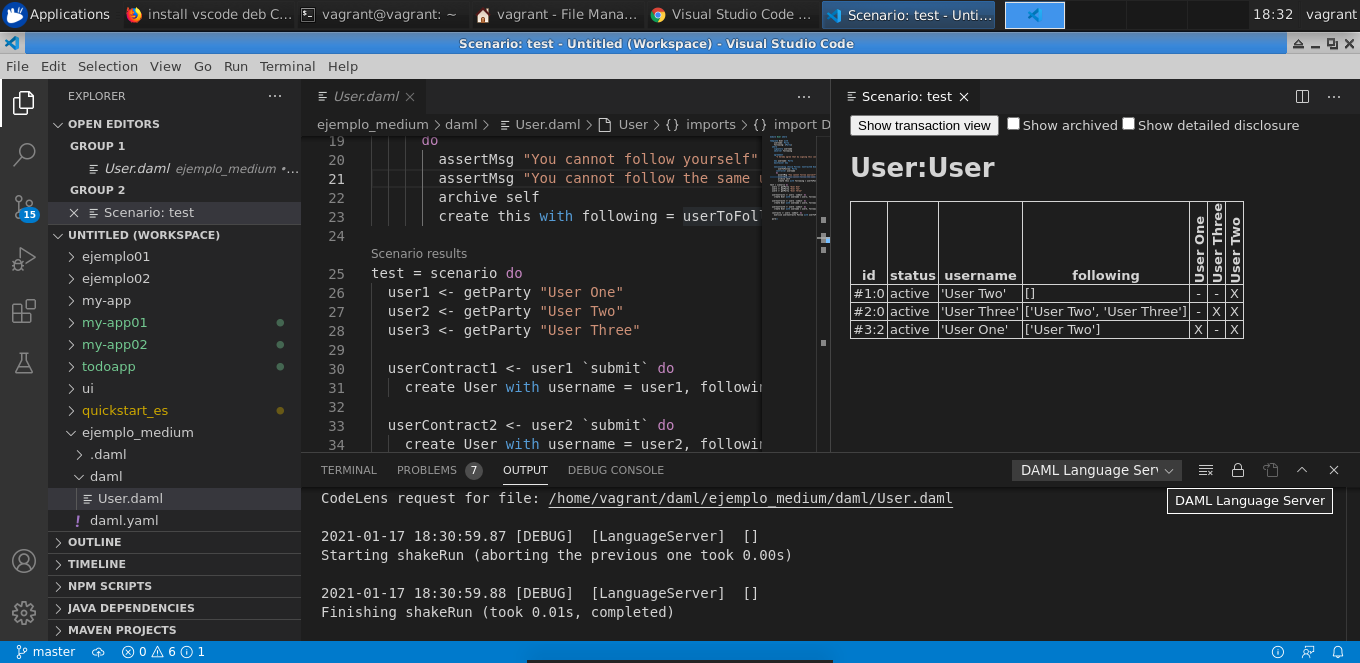Expand the my-app01 folder
This screenshot has height=663, width=1360.
[x=174, y=323]
